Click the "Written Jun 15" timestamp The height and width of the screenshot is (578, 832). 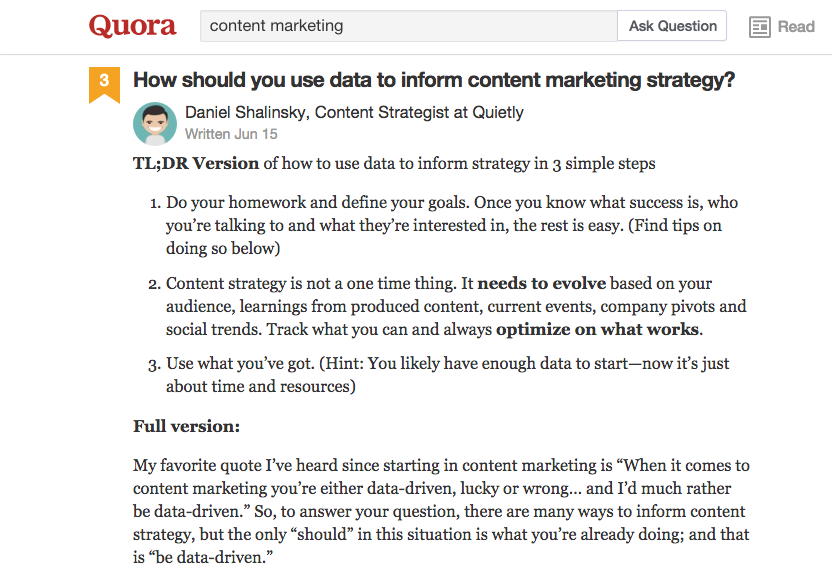tap(231, 134)
